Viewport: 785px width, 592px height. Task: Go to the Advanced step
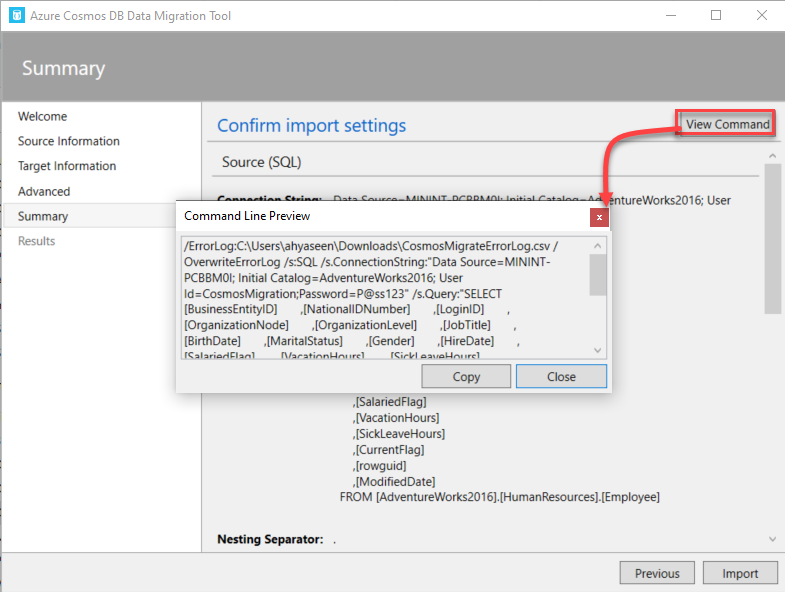[44, 191]
